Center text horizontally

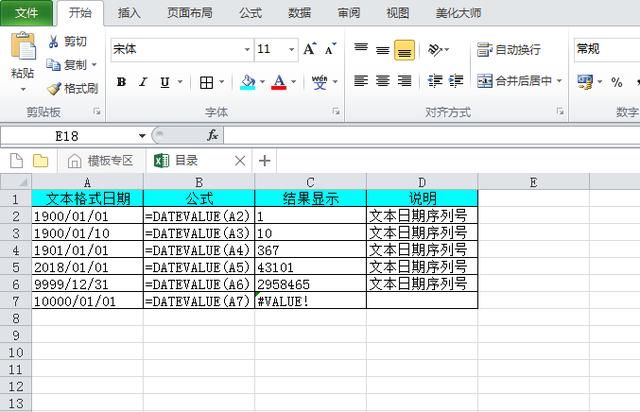[382, 81]
